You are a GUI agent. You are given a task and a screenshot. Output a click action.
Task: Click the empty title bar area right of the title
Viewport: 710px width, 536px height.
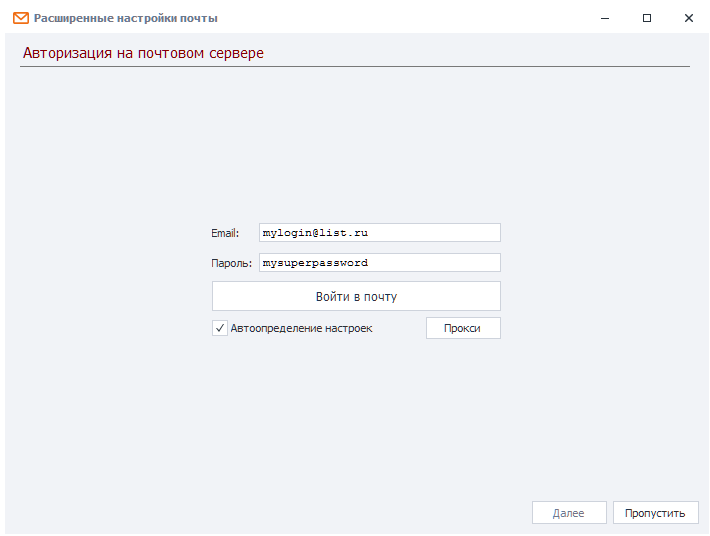pyautogui.click(x=400, y=18)
